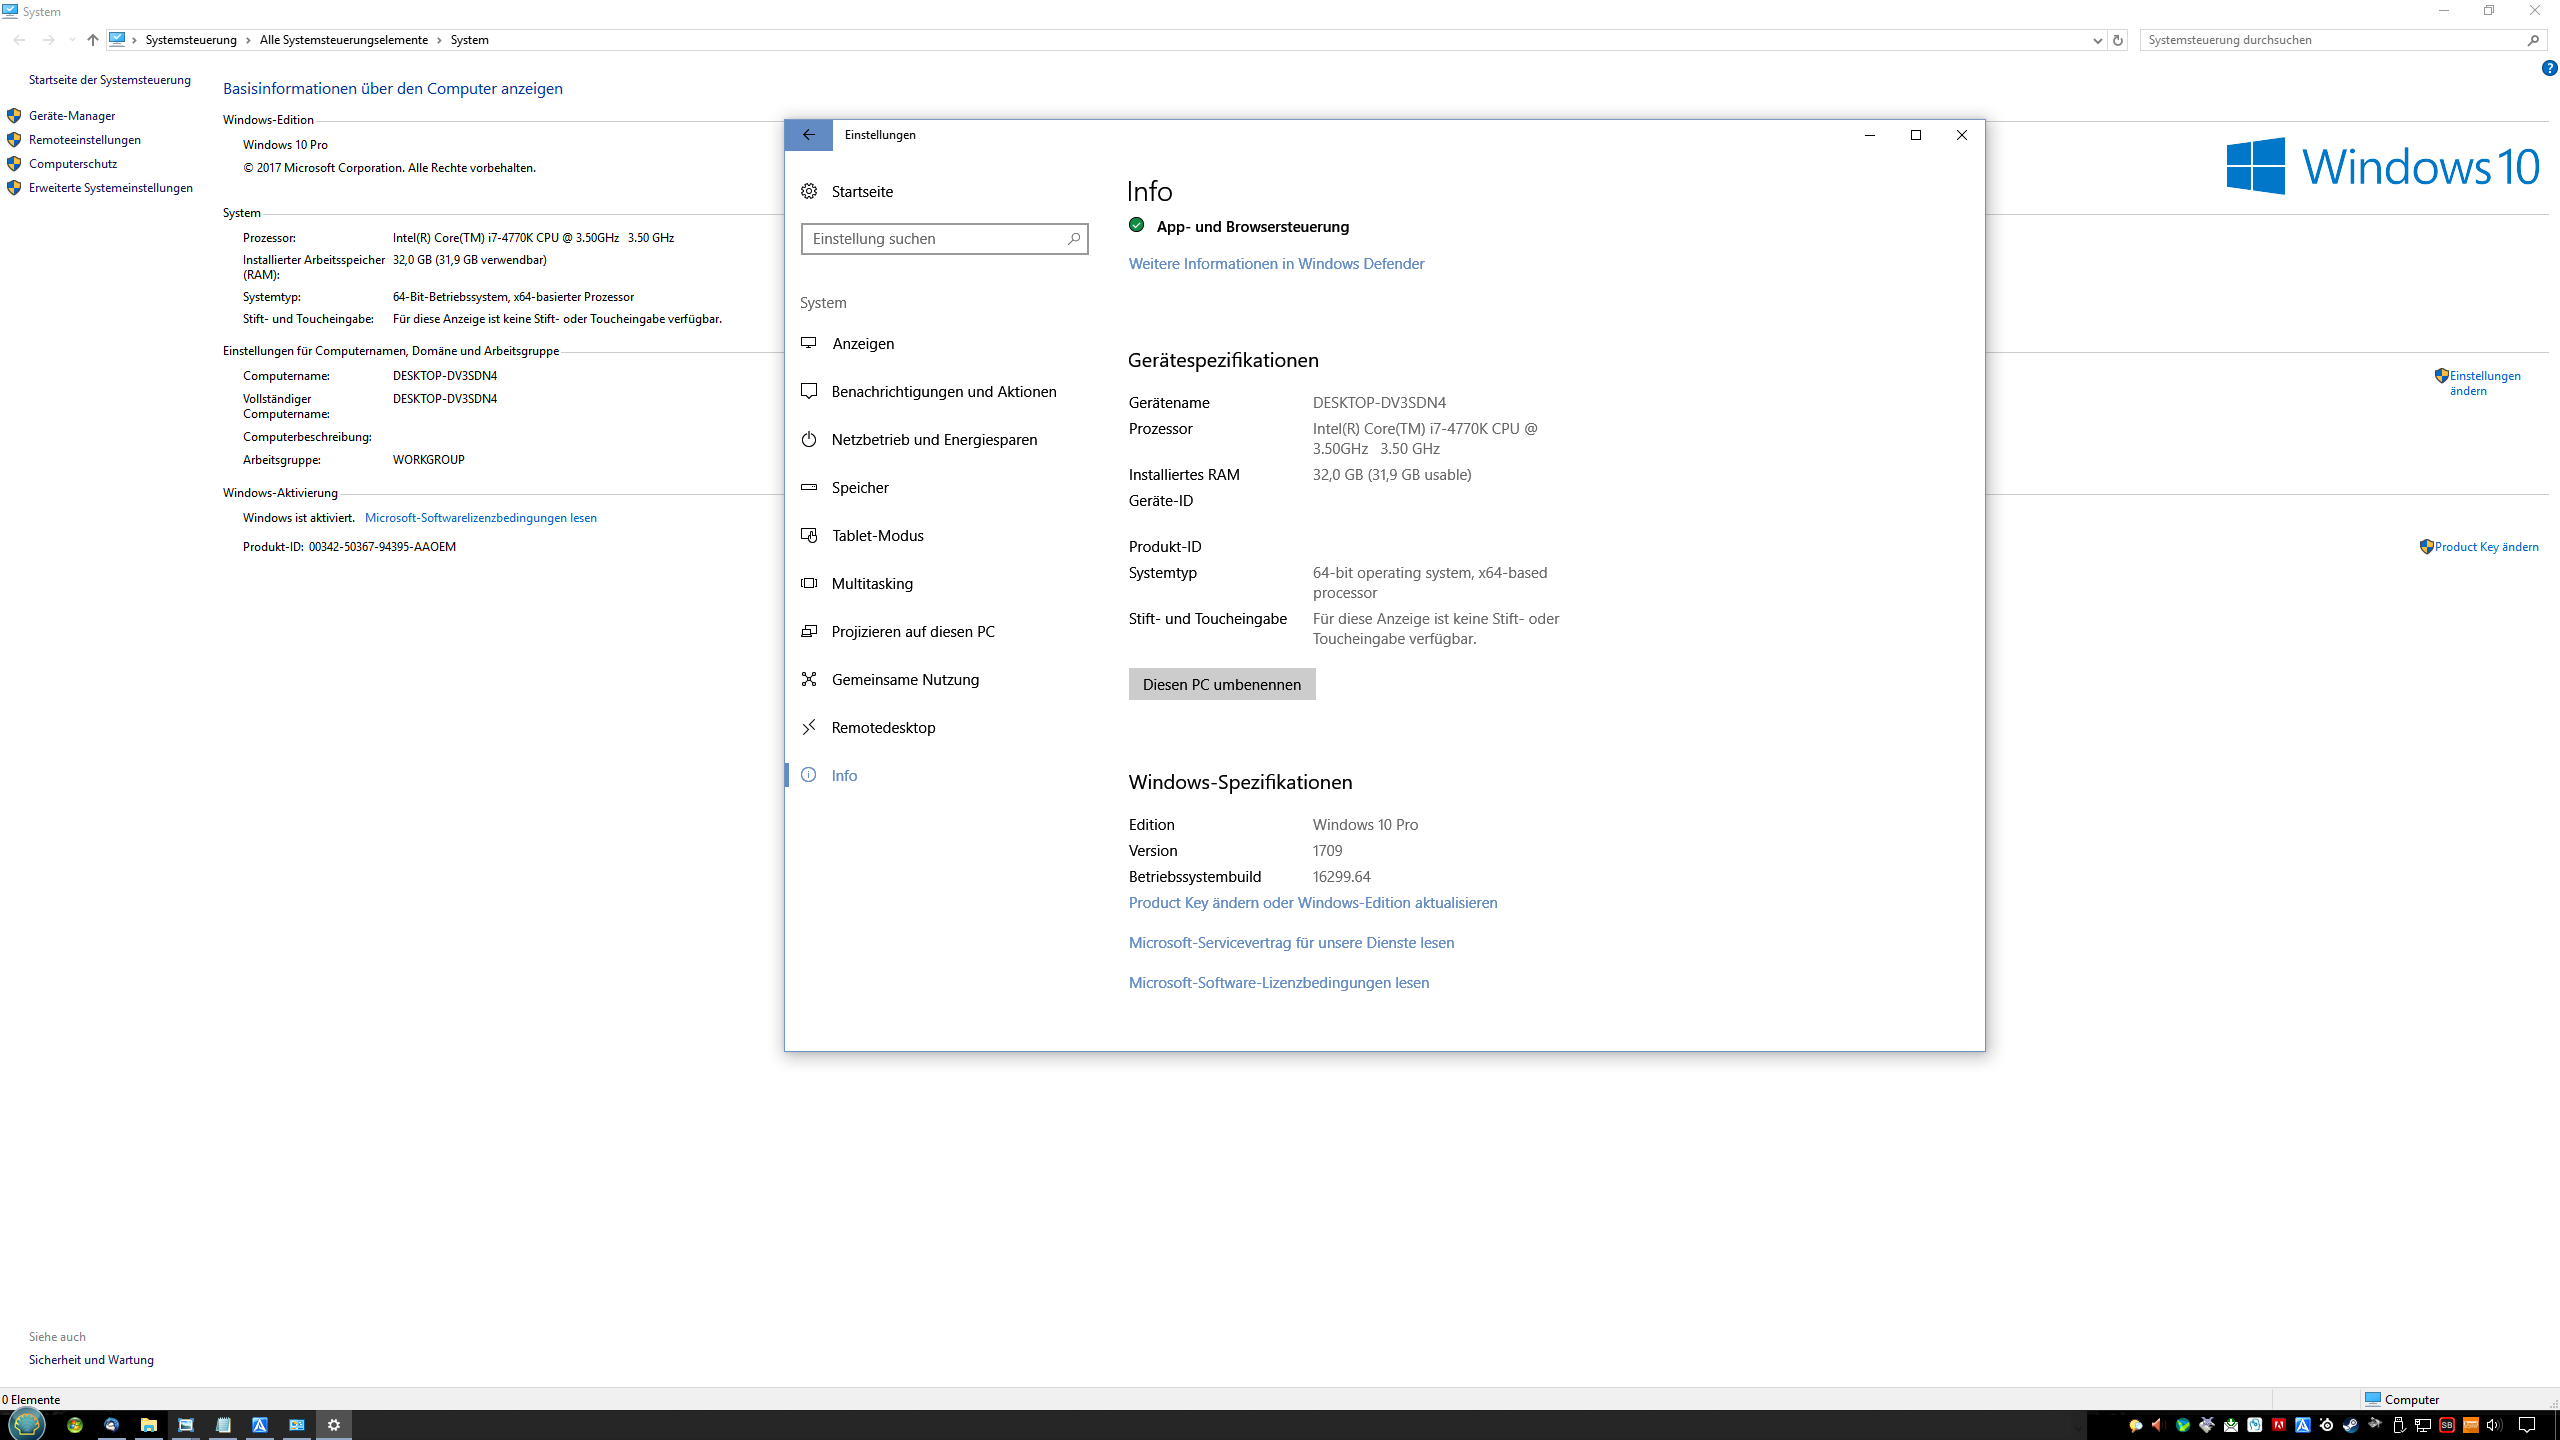This screenshot has height=1440, width=2560.
Task: Click the Adobe tray icon
Action: [x=2278, y=1425]
